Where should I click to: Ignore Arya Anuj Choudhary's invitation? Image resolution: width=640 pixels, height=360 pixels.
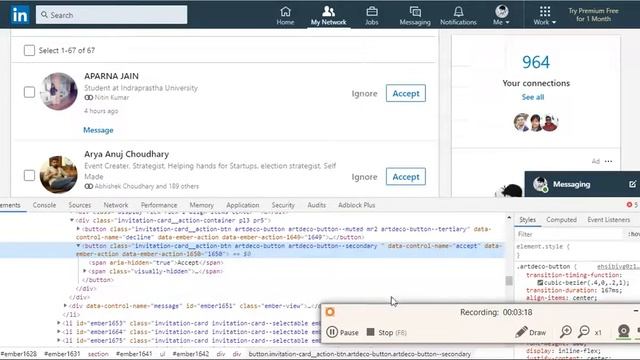pyautogui.click(x=364, y=177)
